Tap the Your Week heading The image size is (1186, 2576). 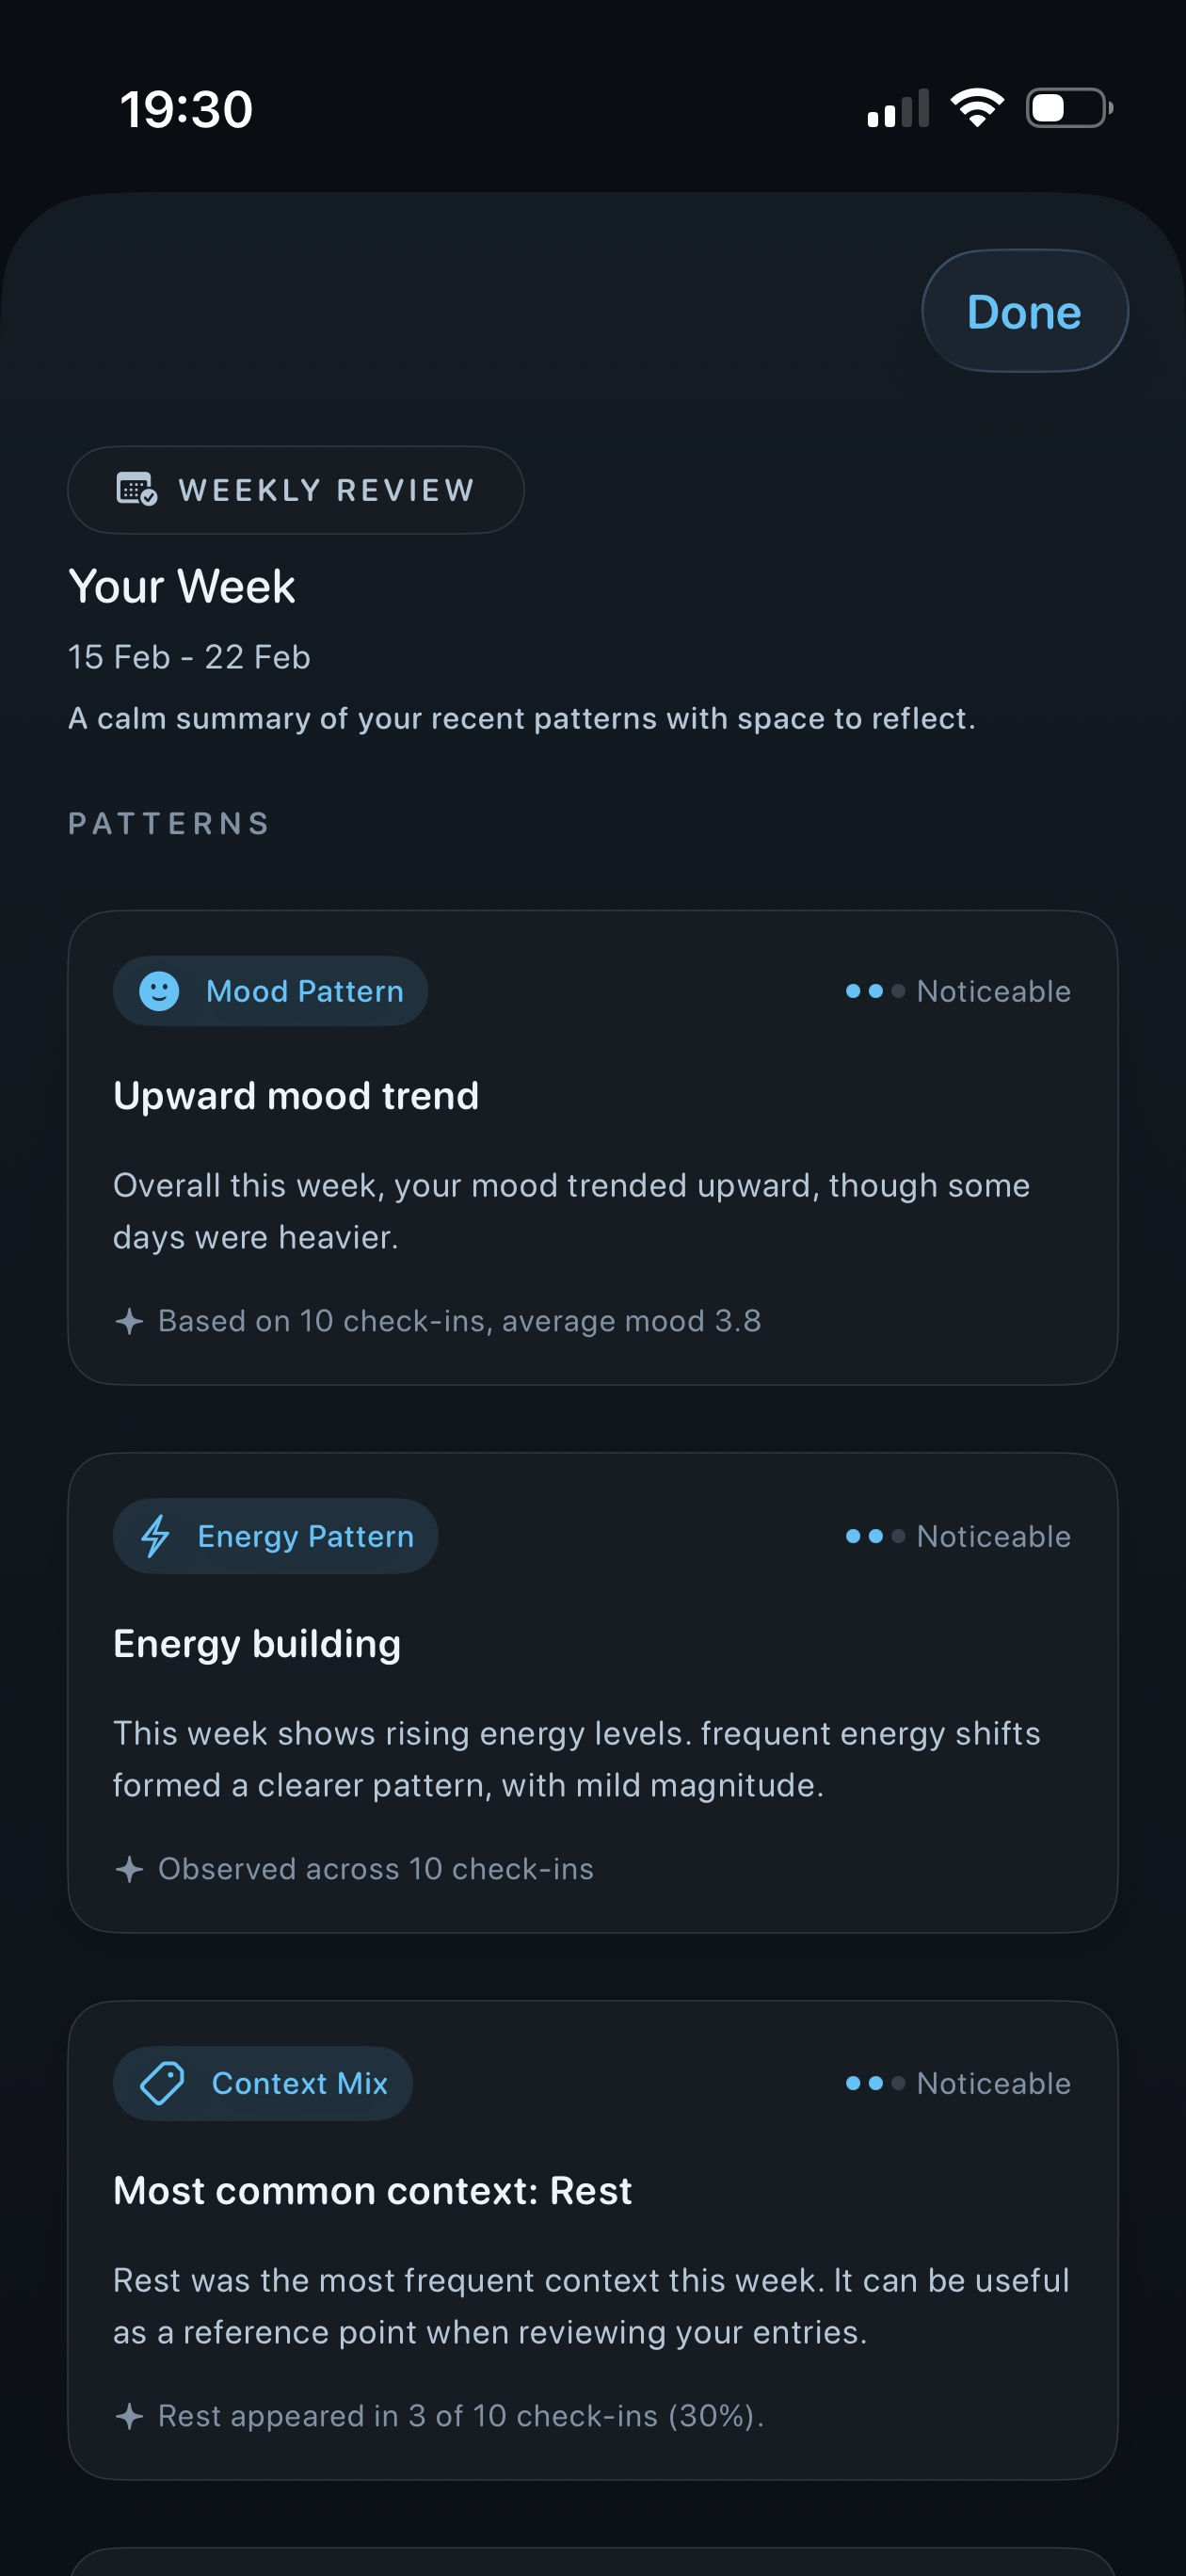tap(181, 585)
